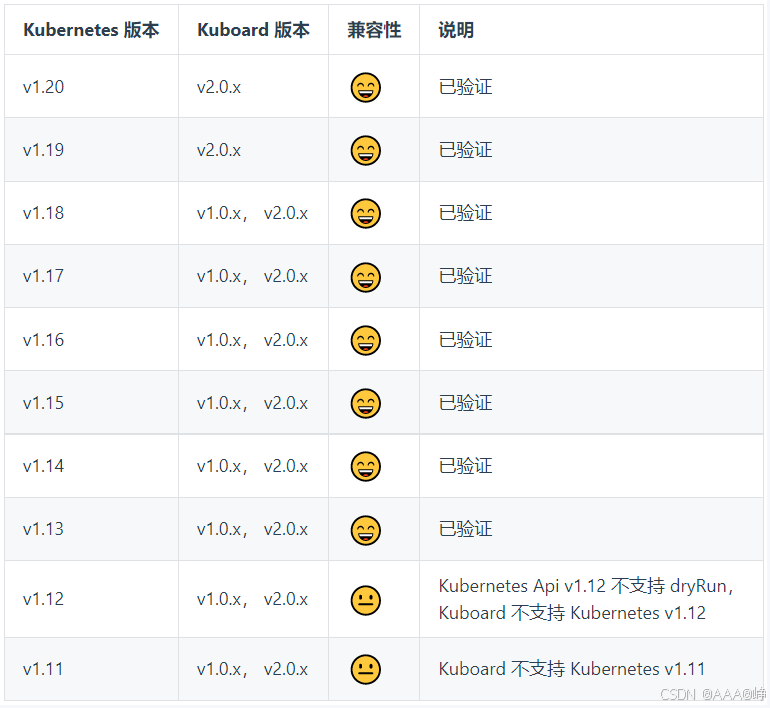The width and height of the screenshot is (770, 708).
Task: Click the neutral face emoji in the v1.11 row
Action: tap(365, 669)
